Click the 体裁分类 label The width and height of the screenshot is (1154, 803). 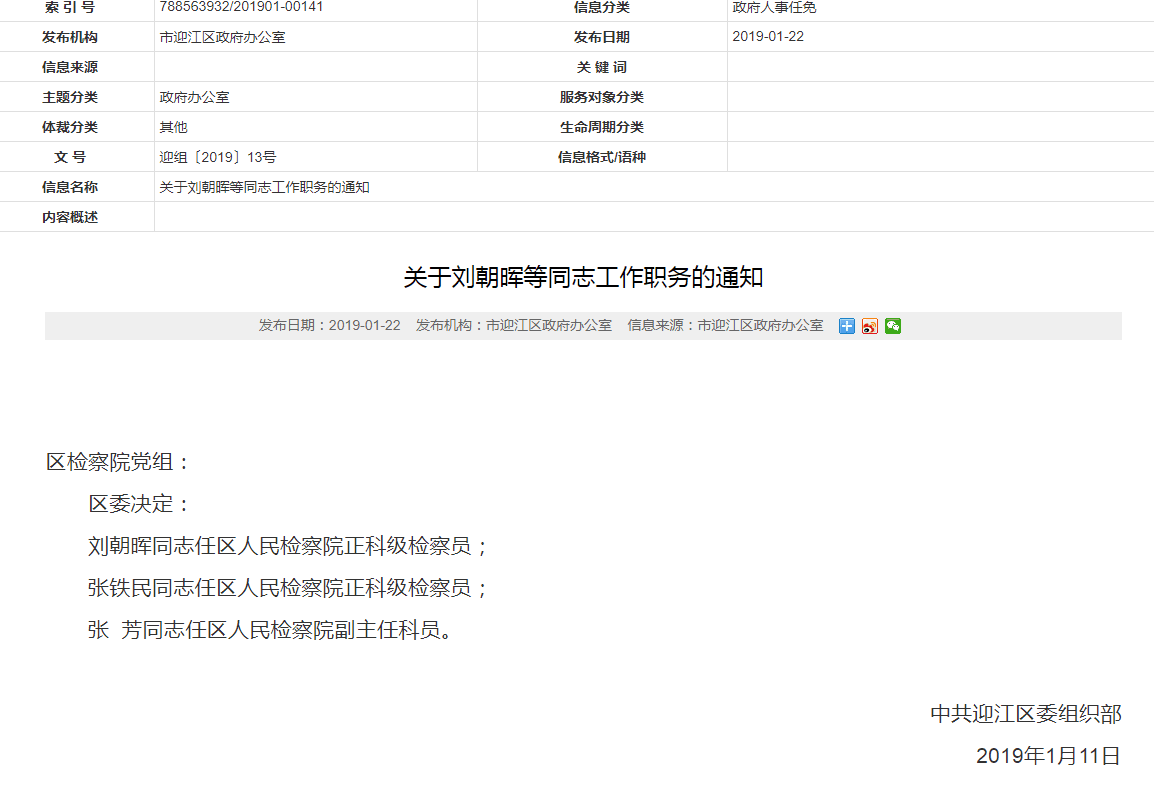click(x=70, y=127)
